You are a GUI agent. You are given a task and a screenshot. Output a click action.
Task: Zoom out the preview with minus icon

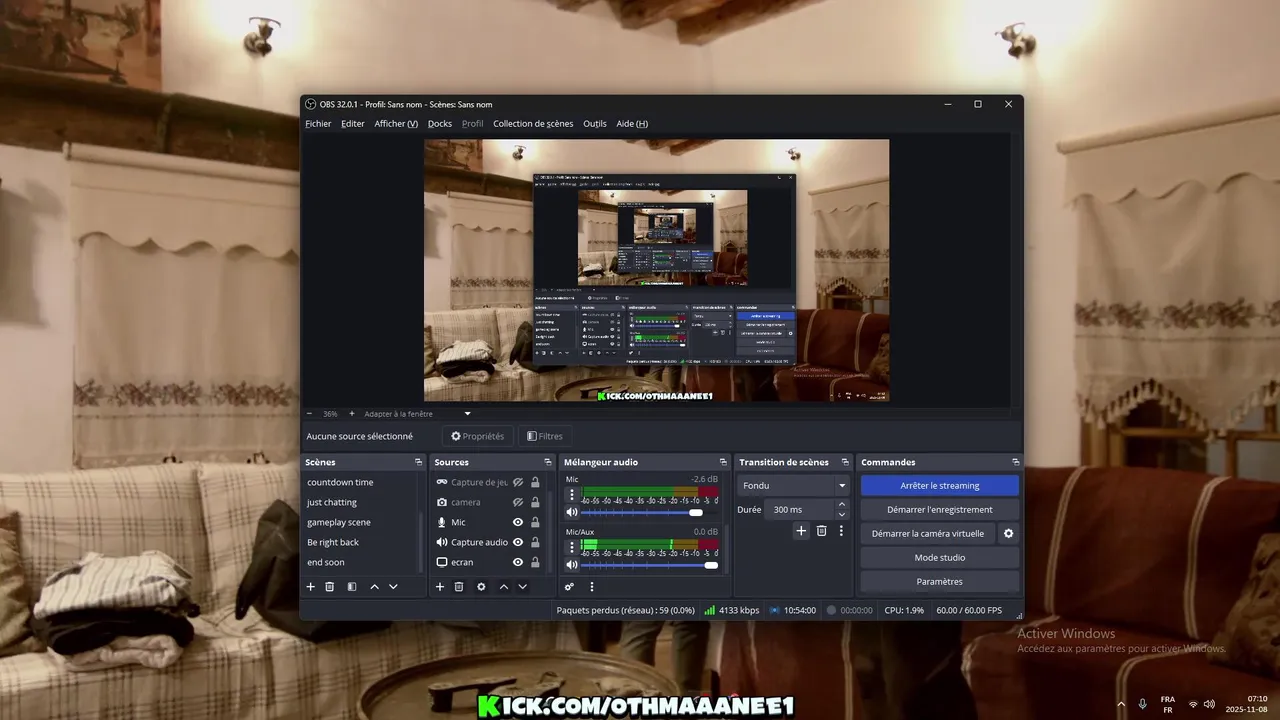coord(309,413)
